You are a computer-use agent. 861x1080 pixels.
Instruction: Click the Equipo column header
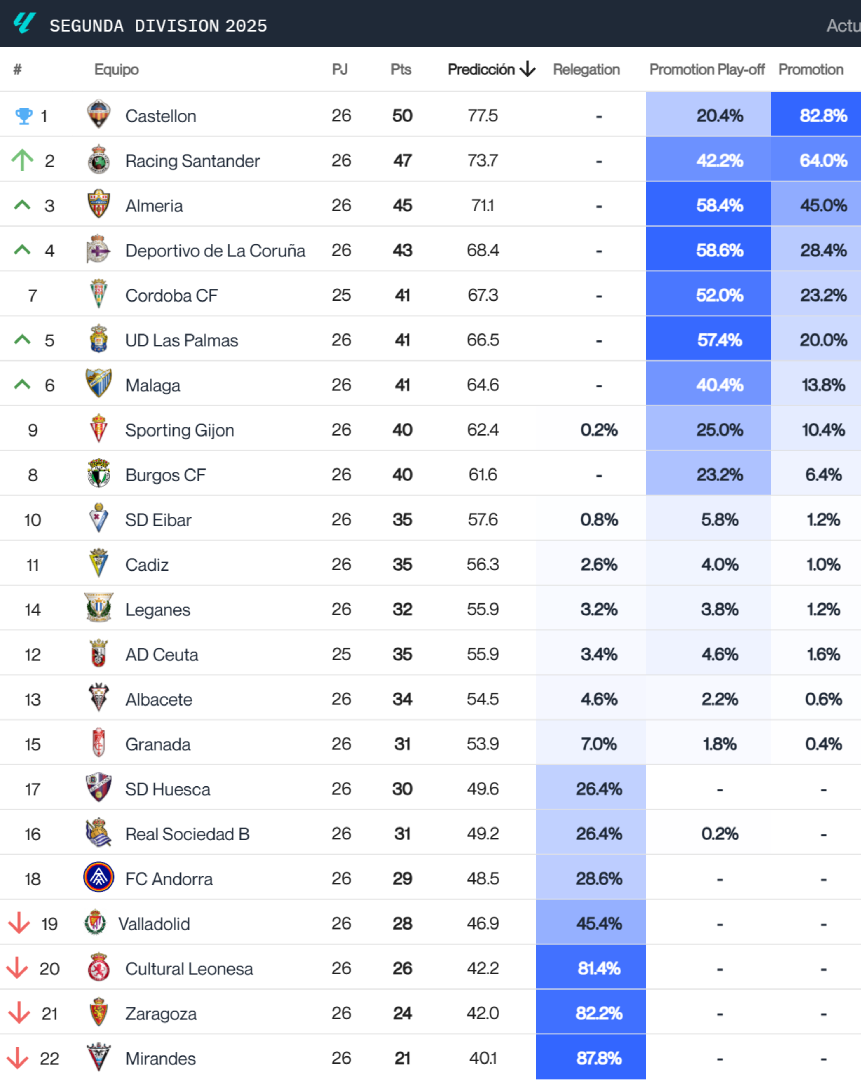click(117, 70)
